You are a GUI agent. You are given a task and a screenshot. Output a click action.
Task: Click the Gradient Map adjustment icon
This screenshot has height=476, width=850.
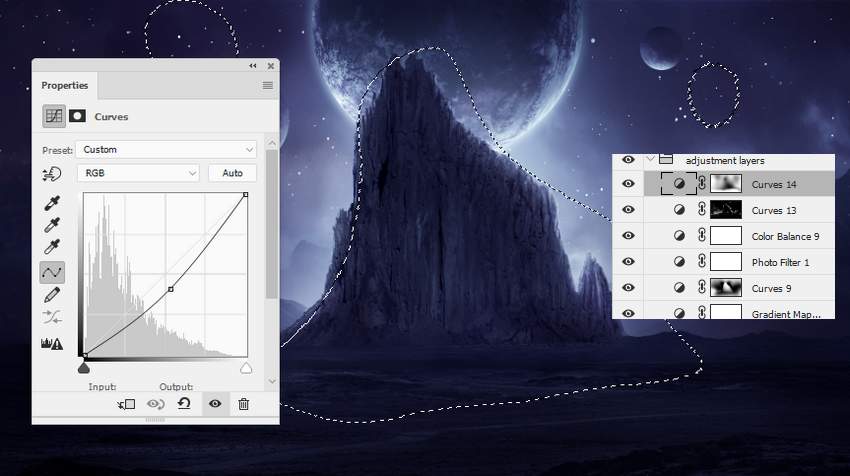(679, 313)
